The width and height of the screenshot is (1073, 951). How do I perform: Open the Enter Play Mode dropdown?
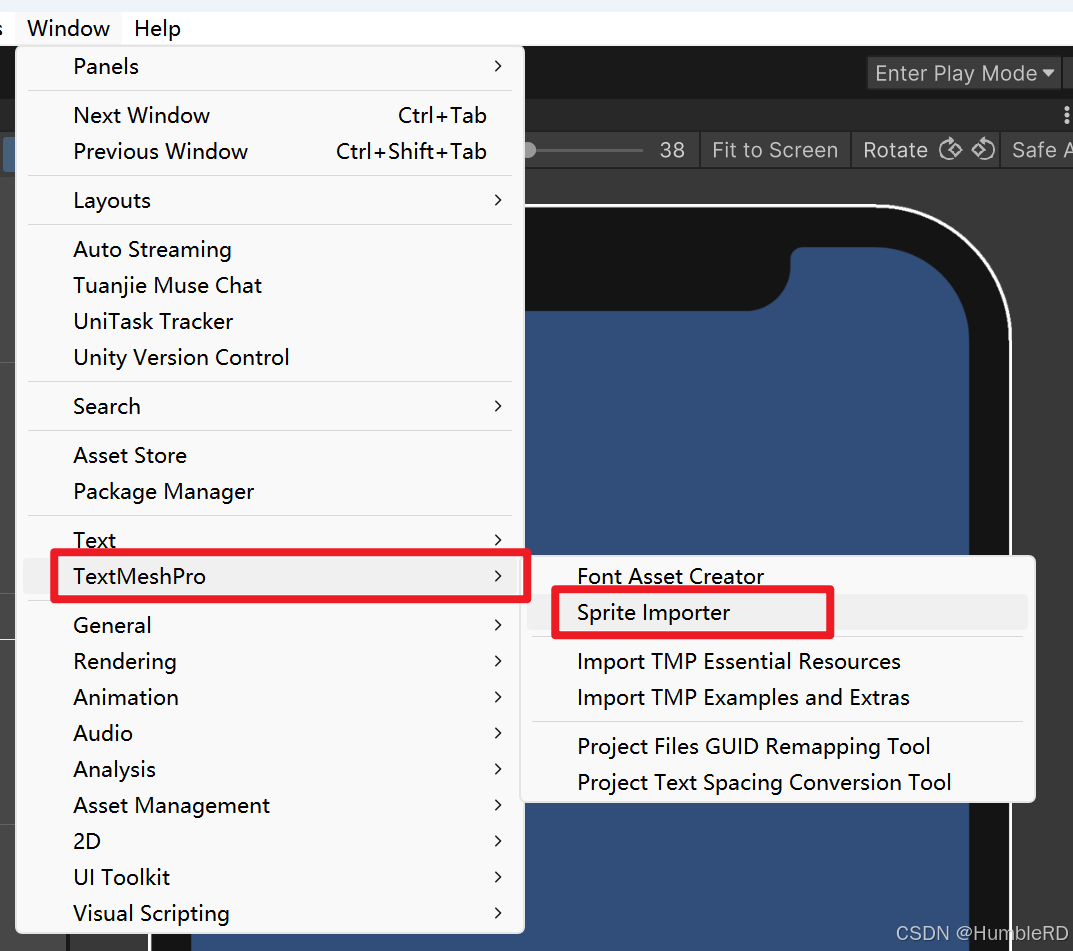point(964,73)
